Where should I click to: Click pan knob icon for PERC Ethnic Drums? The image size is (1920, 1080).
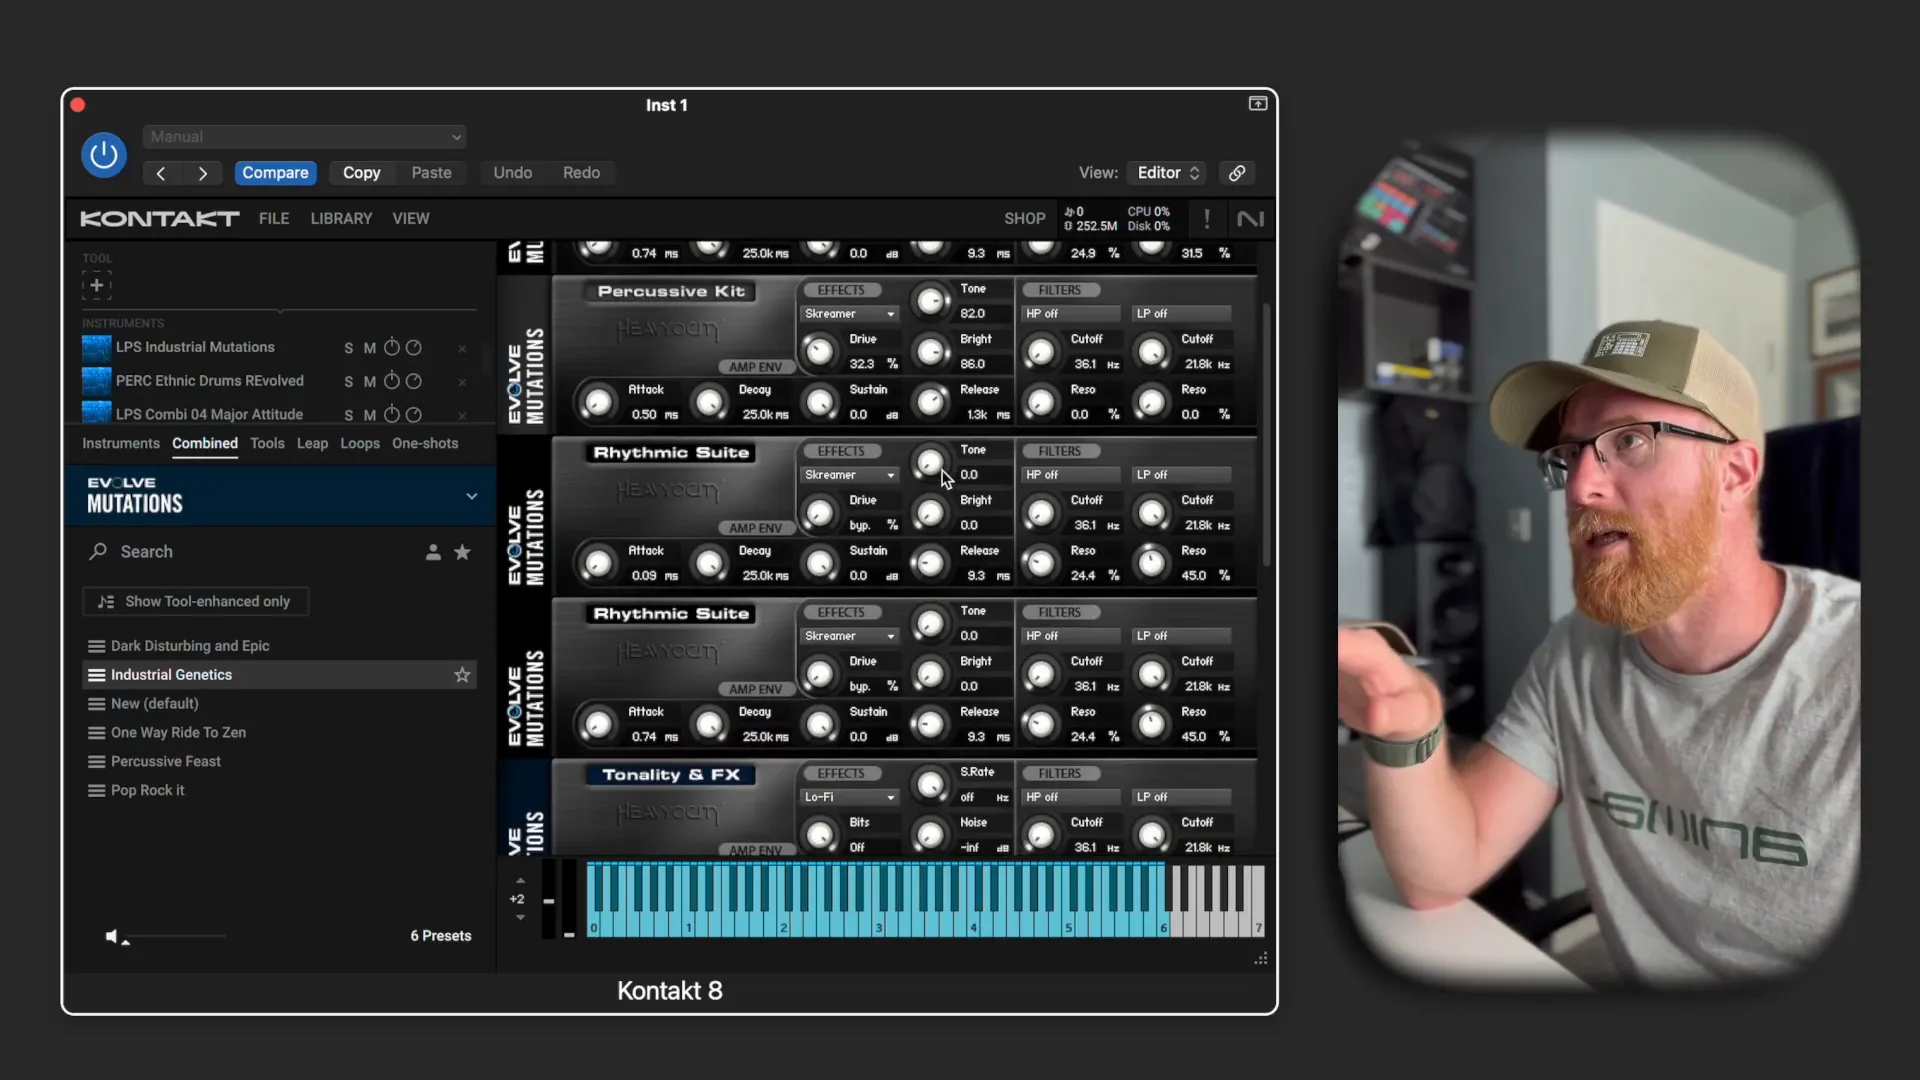click(414, 381)
